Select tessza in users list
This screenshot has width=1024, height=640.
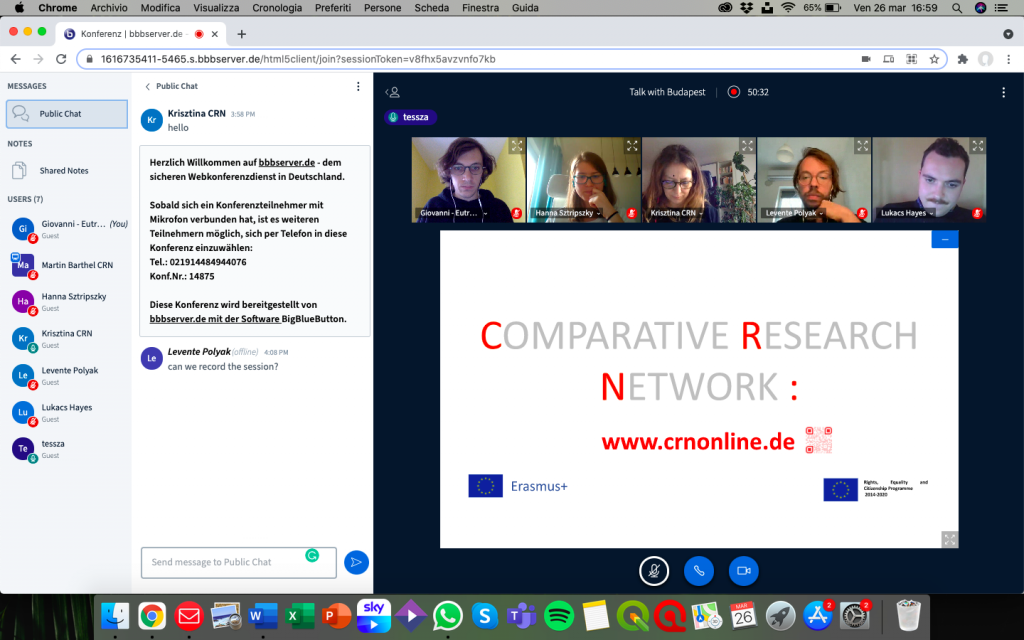67,449
